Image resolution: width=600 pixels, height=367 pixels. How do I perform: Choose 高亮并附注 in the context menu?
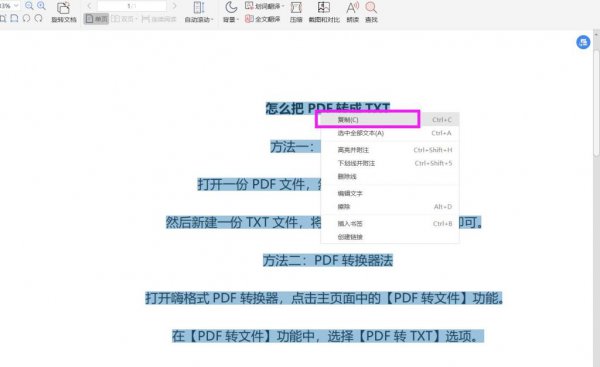pyautogui.click(x=390, y=150)
